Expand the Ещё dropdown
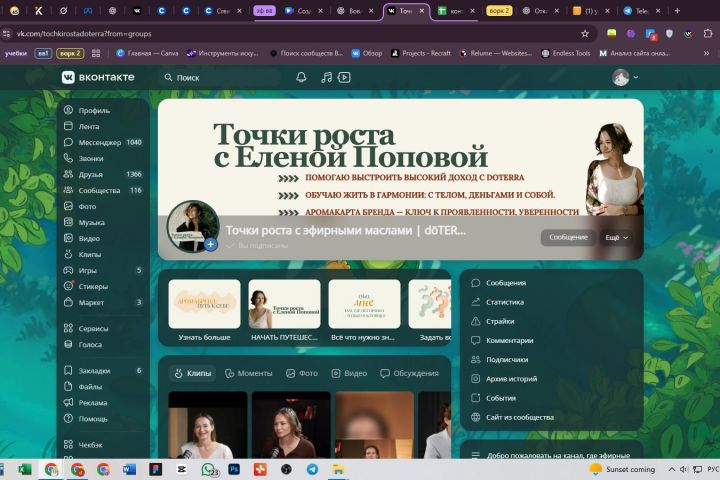 coord(616,237)
